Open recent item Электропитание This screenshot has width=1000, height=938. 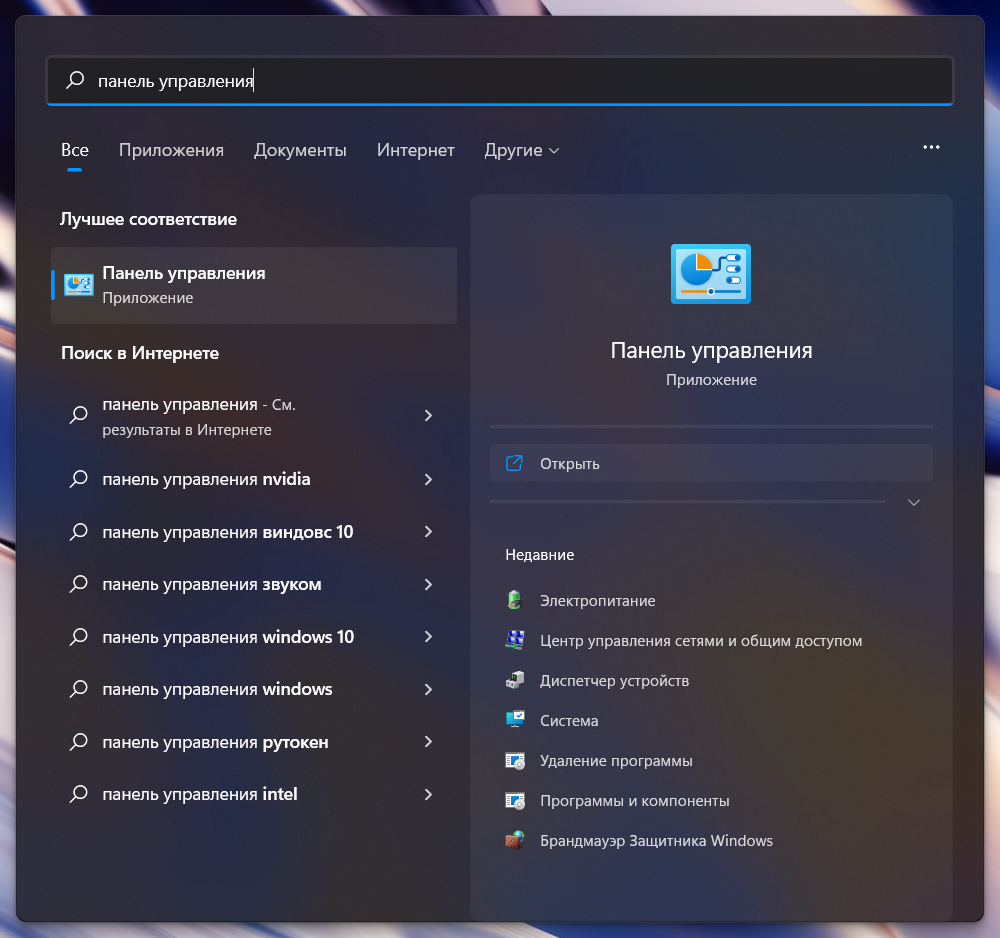(598, 601)
